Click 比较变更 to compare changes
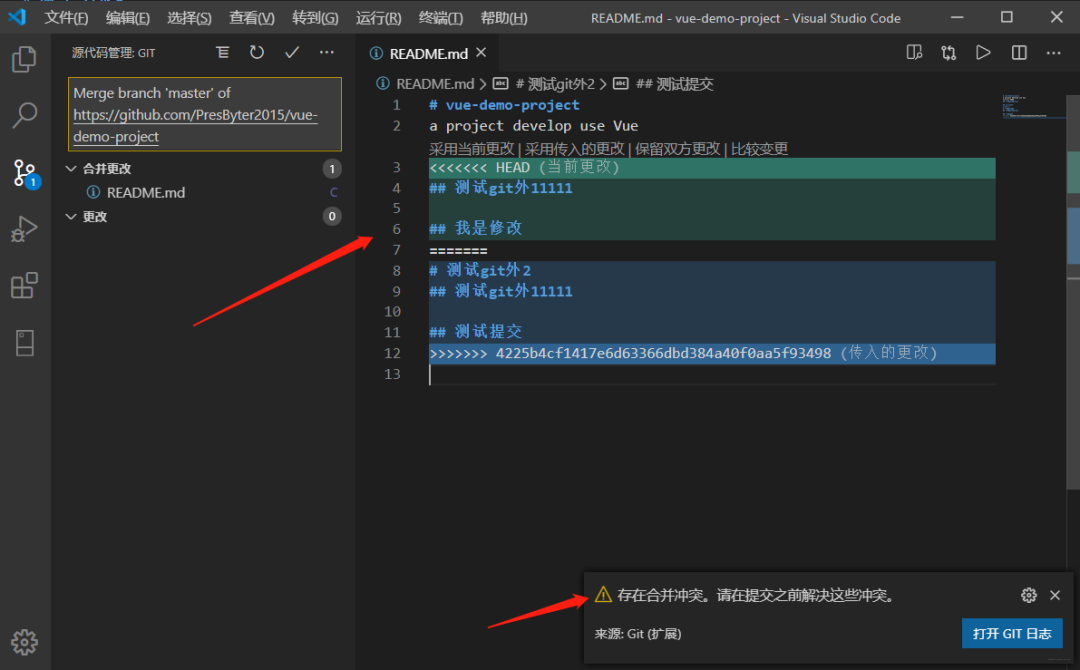This screenshot has width=1080, height=670. (x=759, y=149)
